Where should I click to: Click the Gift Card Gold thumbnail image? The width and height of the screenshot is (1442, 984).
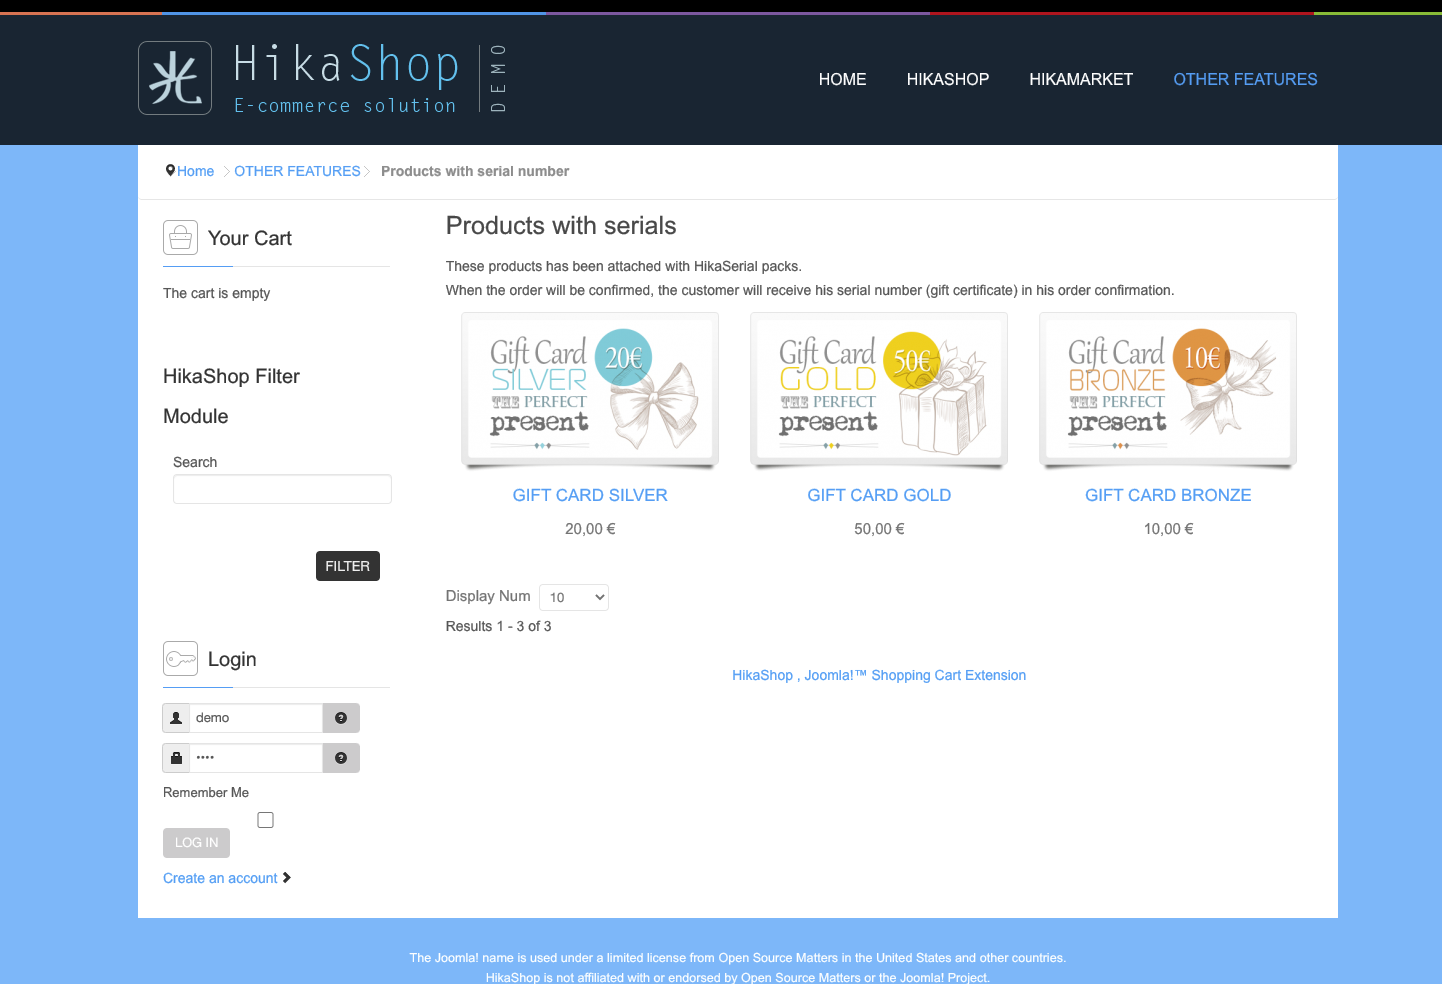point(879,390)
